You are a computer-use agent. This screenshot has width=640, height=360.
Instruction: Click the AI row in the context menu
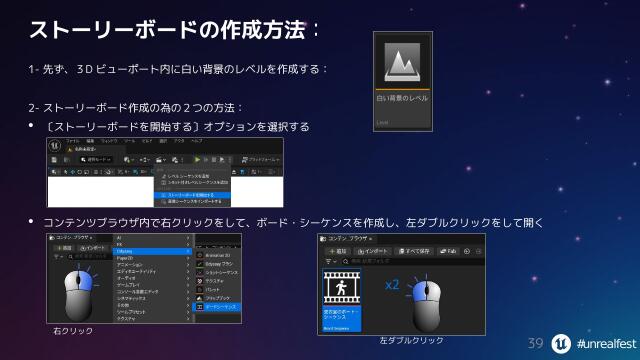(153, 238)
